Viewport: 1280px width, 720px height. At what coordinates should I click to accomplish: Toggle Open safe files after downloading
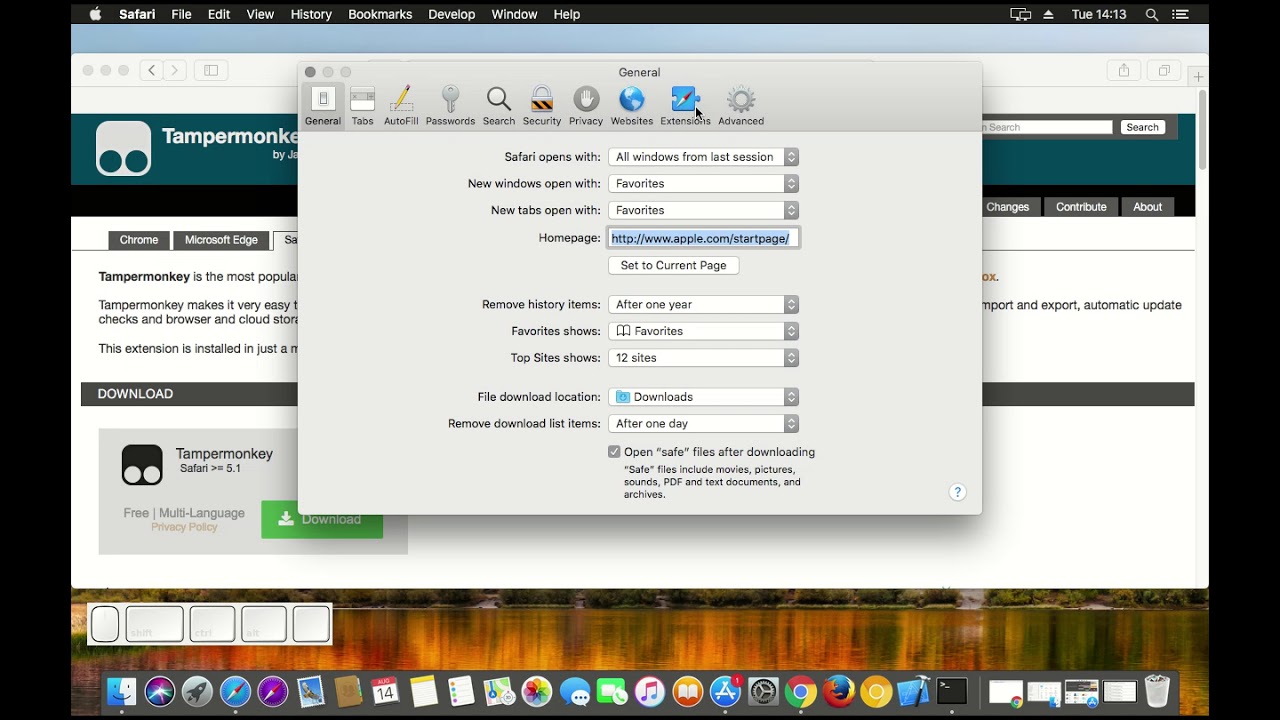(614, 452)
